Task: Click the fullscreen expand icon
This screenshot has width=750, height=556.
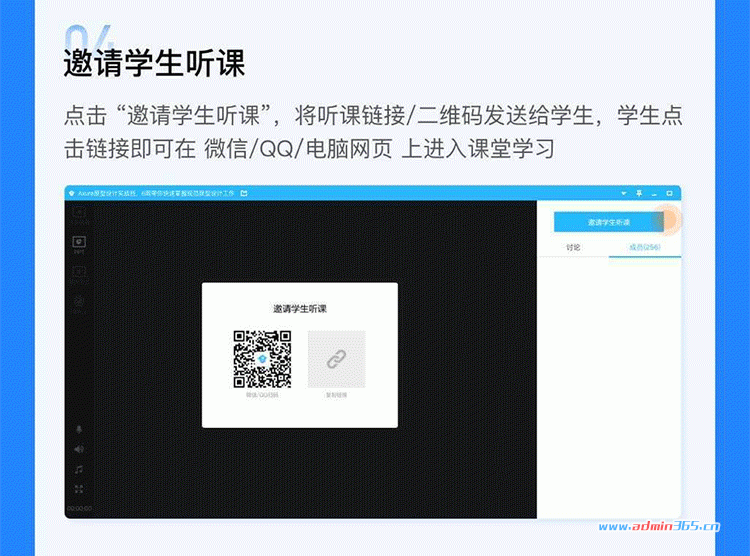Action: [x=79, y=489]
